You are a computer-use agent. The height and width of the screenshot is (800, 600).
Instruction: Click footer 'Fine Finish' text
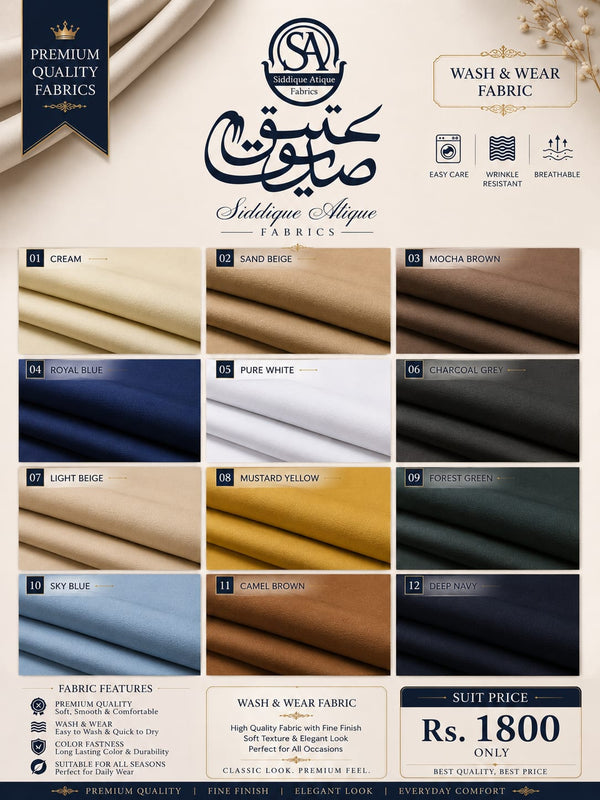(238, 791)
